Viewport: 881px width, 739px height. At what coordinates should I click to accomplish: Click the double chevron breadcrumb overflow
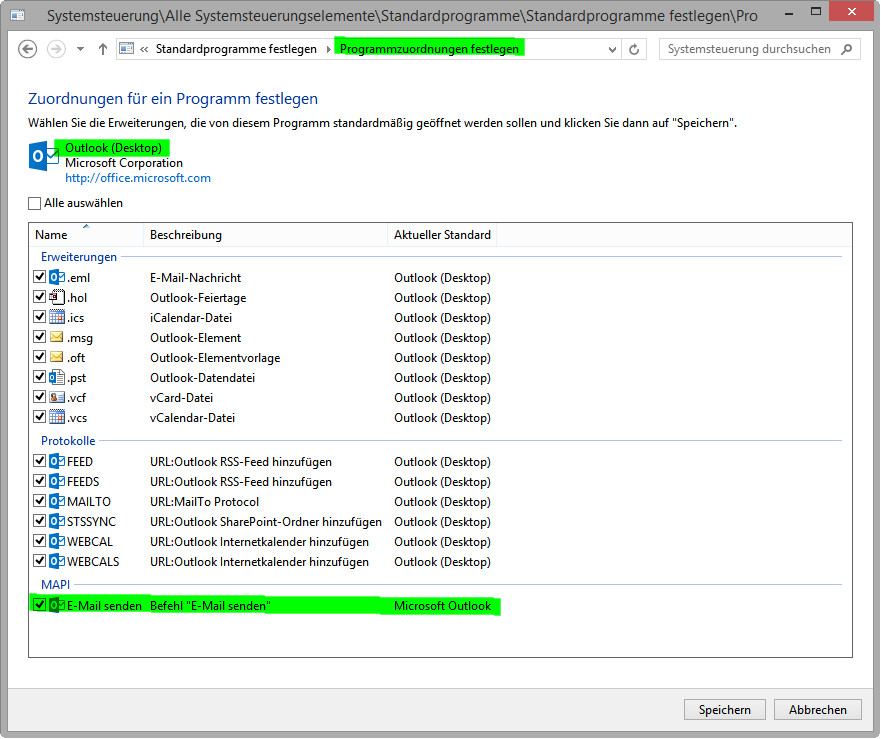[x=144, y=49]
